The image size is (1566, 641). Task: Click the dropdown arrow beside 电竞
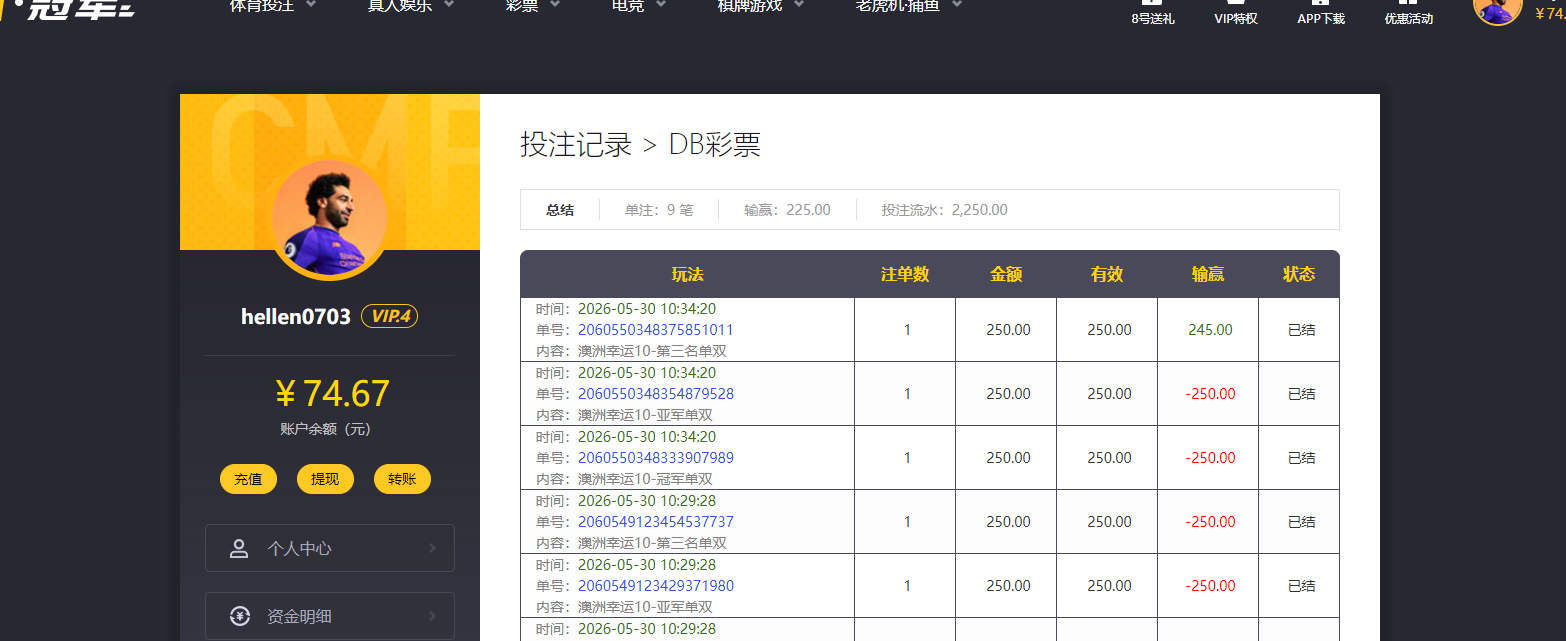[x=662, y=4]
